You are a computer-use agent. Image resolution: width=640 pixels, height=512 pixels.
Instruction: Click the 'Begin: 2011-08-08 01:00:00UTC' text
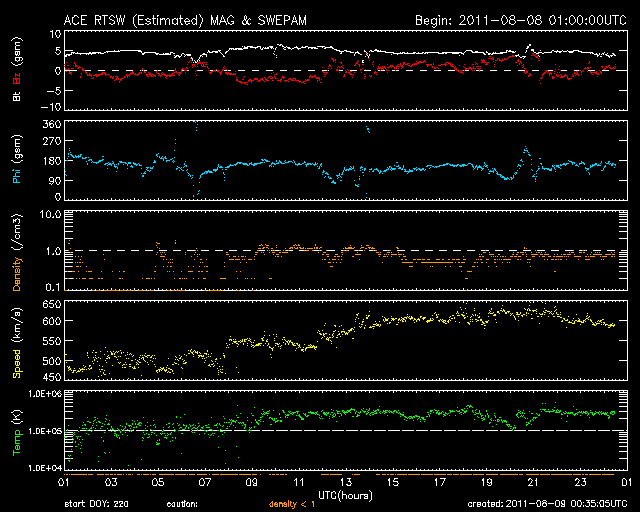click(521, 20)
